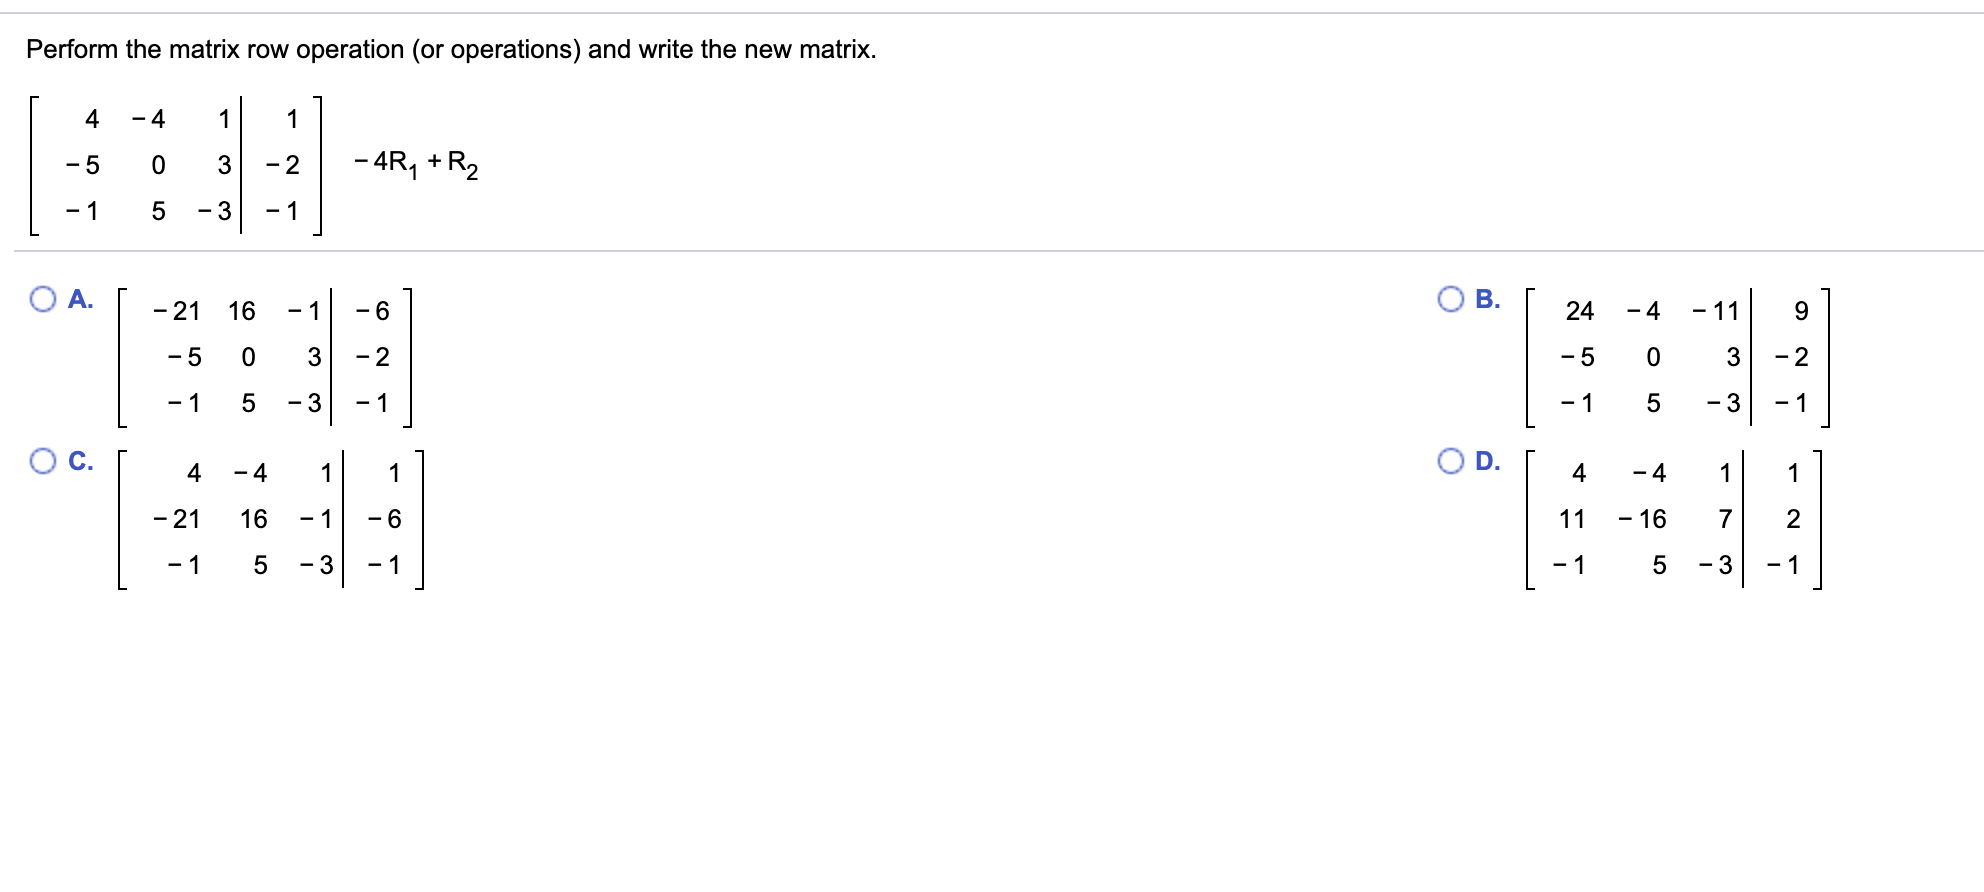Click the label letter A next to its matrix
This screenshot has width=1984, height=892.
point(80,297)
